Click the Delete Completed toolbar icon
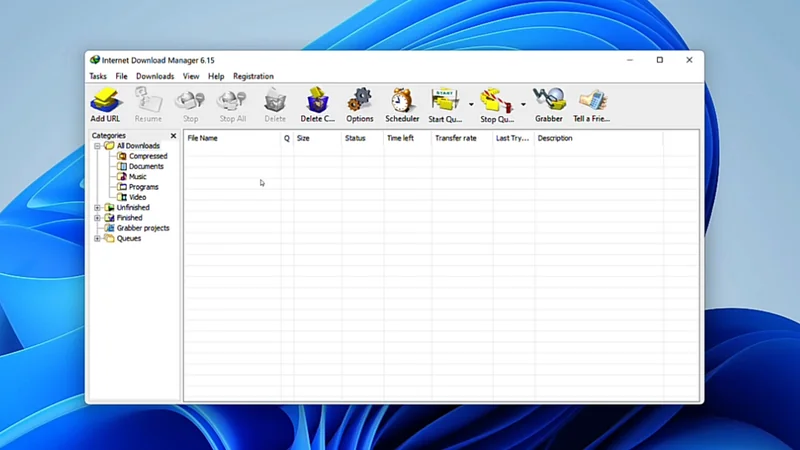This screenshot has width=800, height=450. 317,101
